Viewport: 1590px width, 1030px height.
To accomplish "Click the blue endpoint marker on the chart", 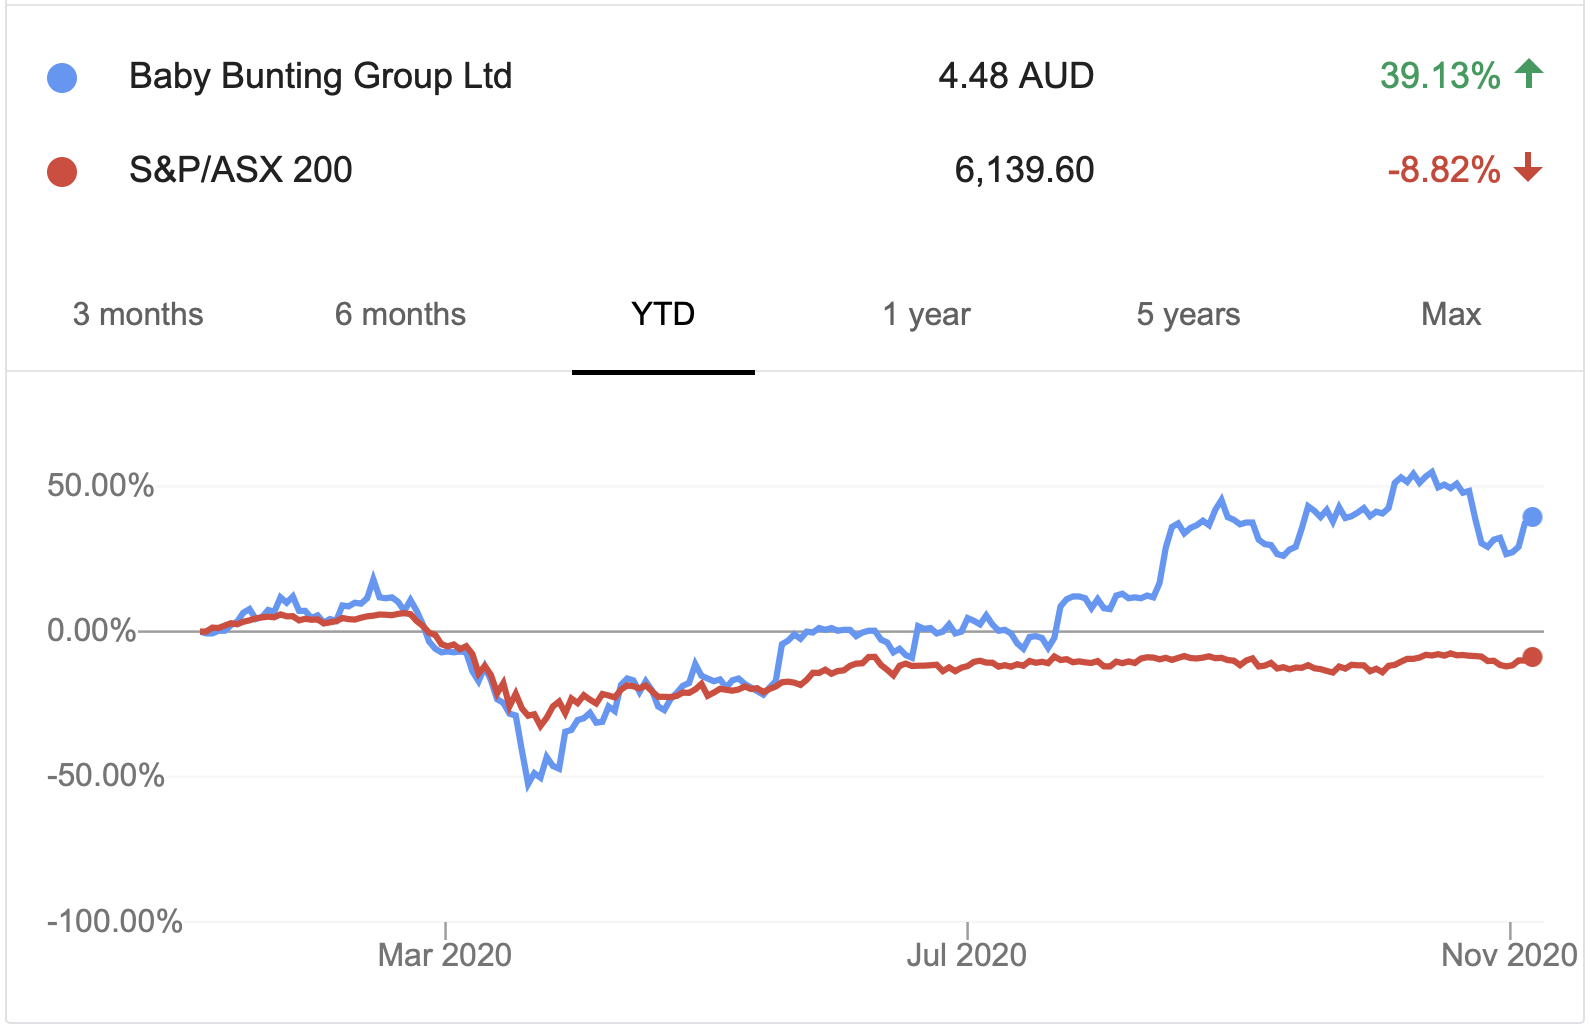I will [x=1532, y=517].
